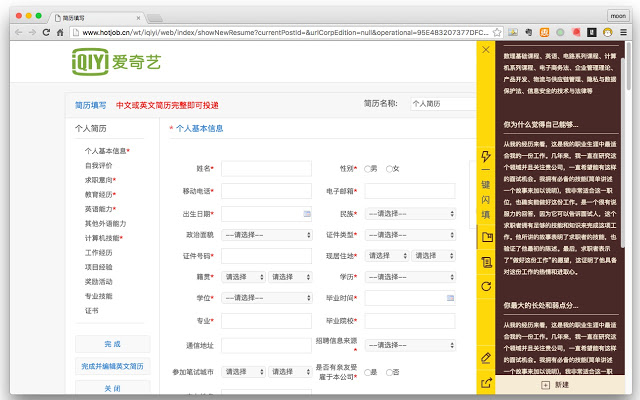
Task: Open the 招聘信息来源 dropdown
Action: coord(410,345)
